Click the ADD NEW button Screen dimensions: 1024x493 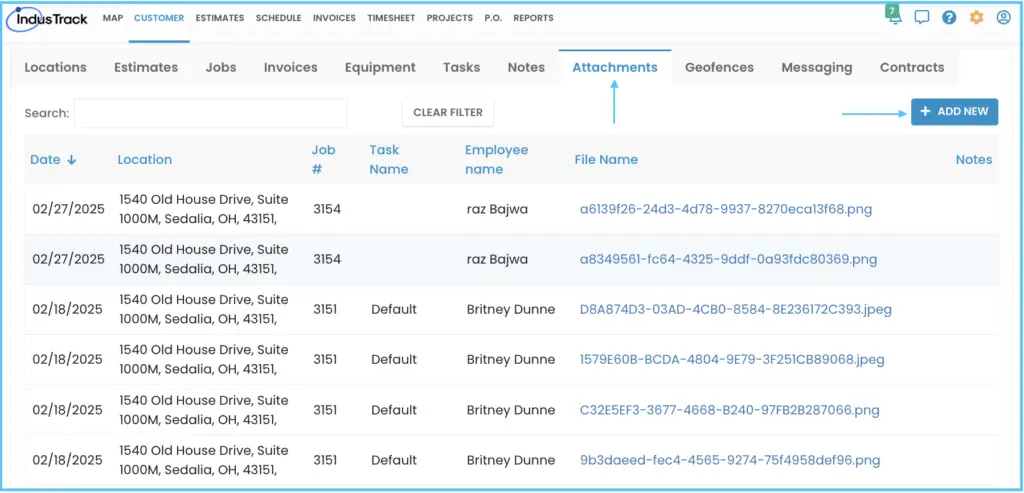click(x=954, y=112)
